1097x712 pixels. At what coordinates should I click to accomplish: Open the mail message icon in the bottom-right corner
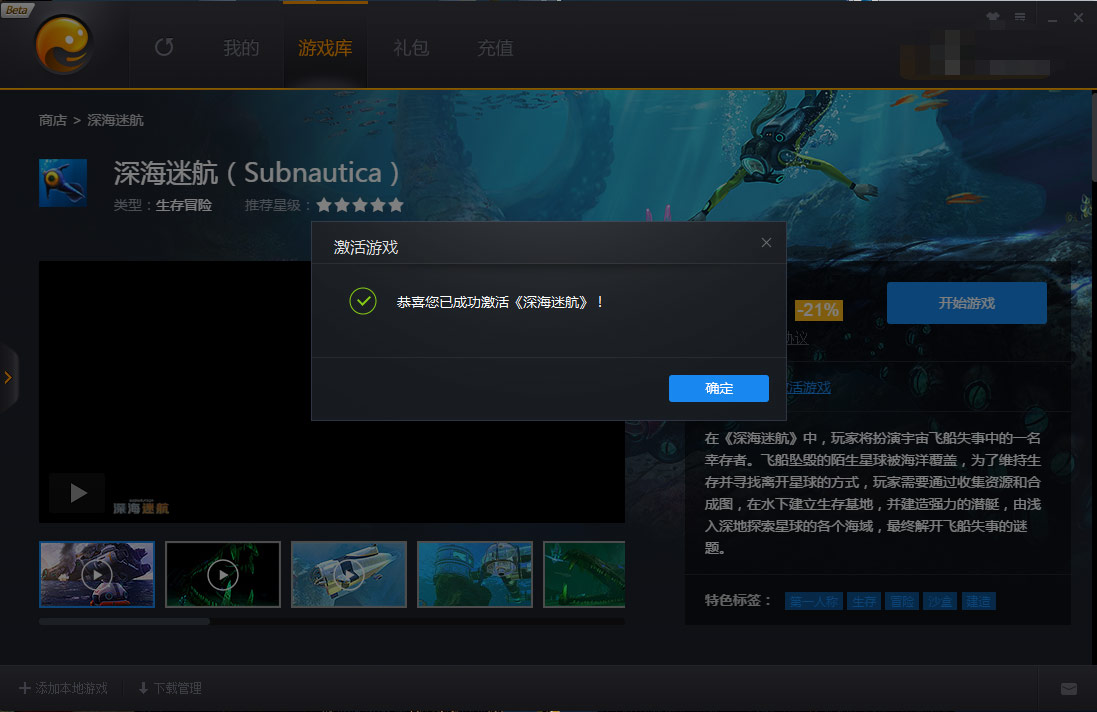[1068, 689]
